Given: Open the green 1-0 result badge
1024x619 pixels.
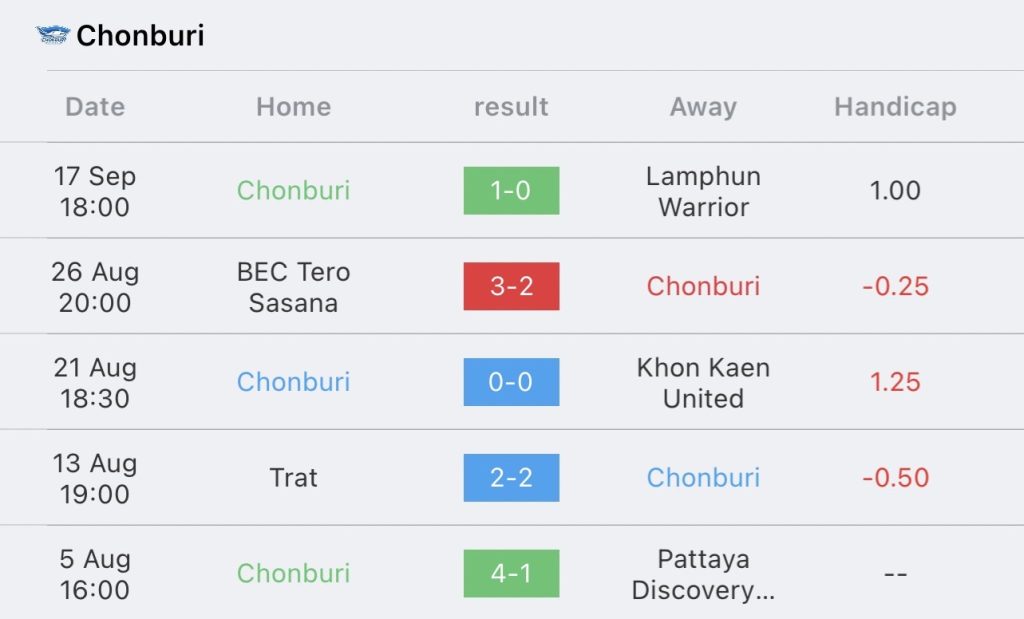Looking at the screenshot, I should click(511, 191).
